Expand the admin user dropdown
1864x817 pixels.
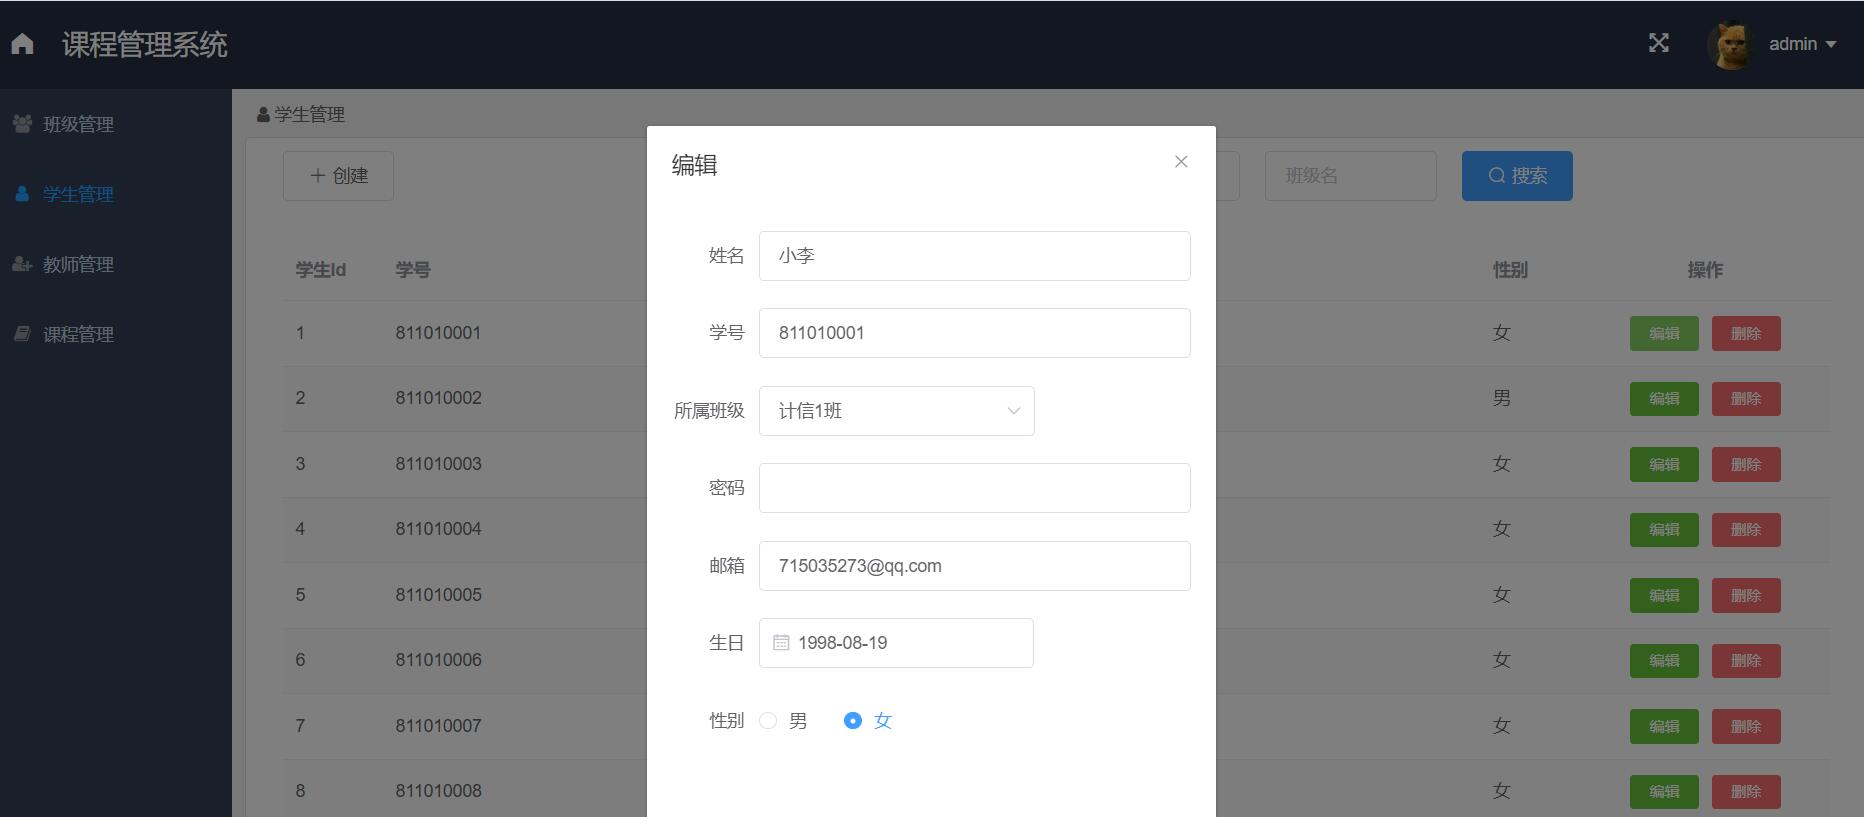pos(1803,44)
